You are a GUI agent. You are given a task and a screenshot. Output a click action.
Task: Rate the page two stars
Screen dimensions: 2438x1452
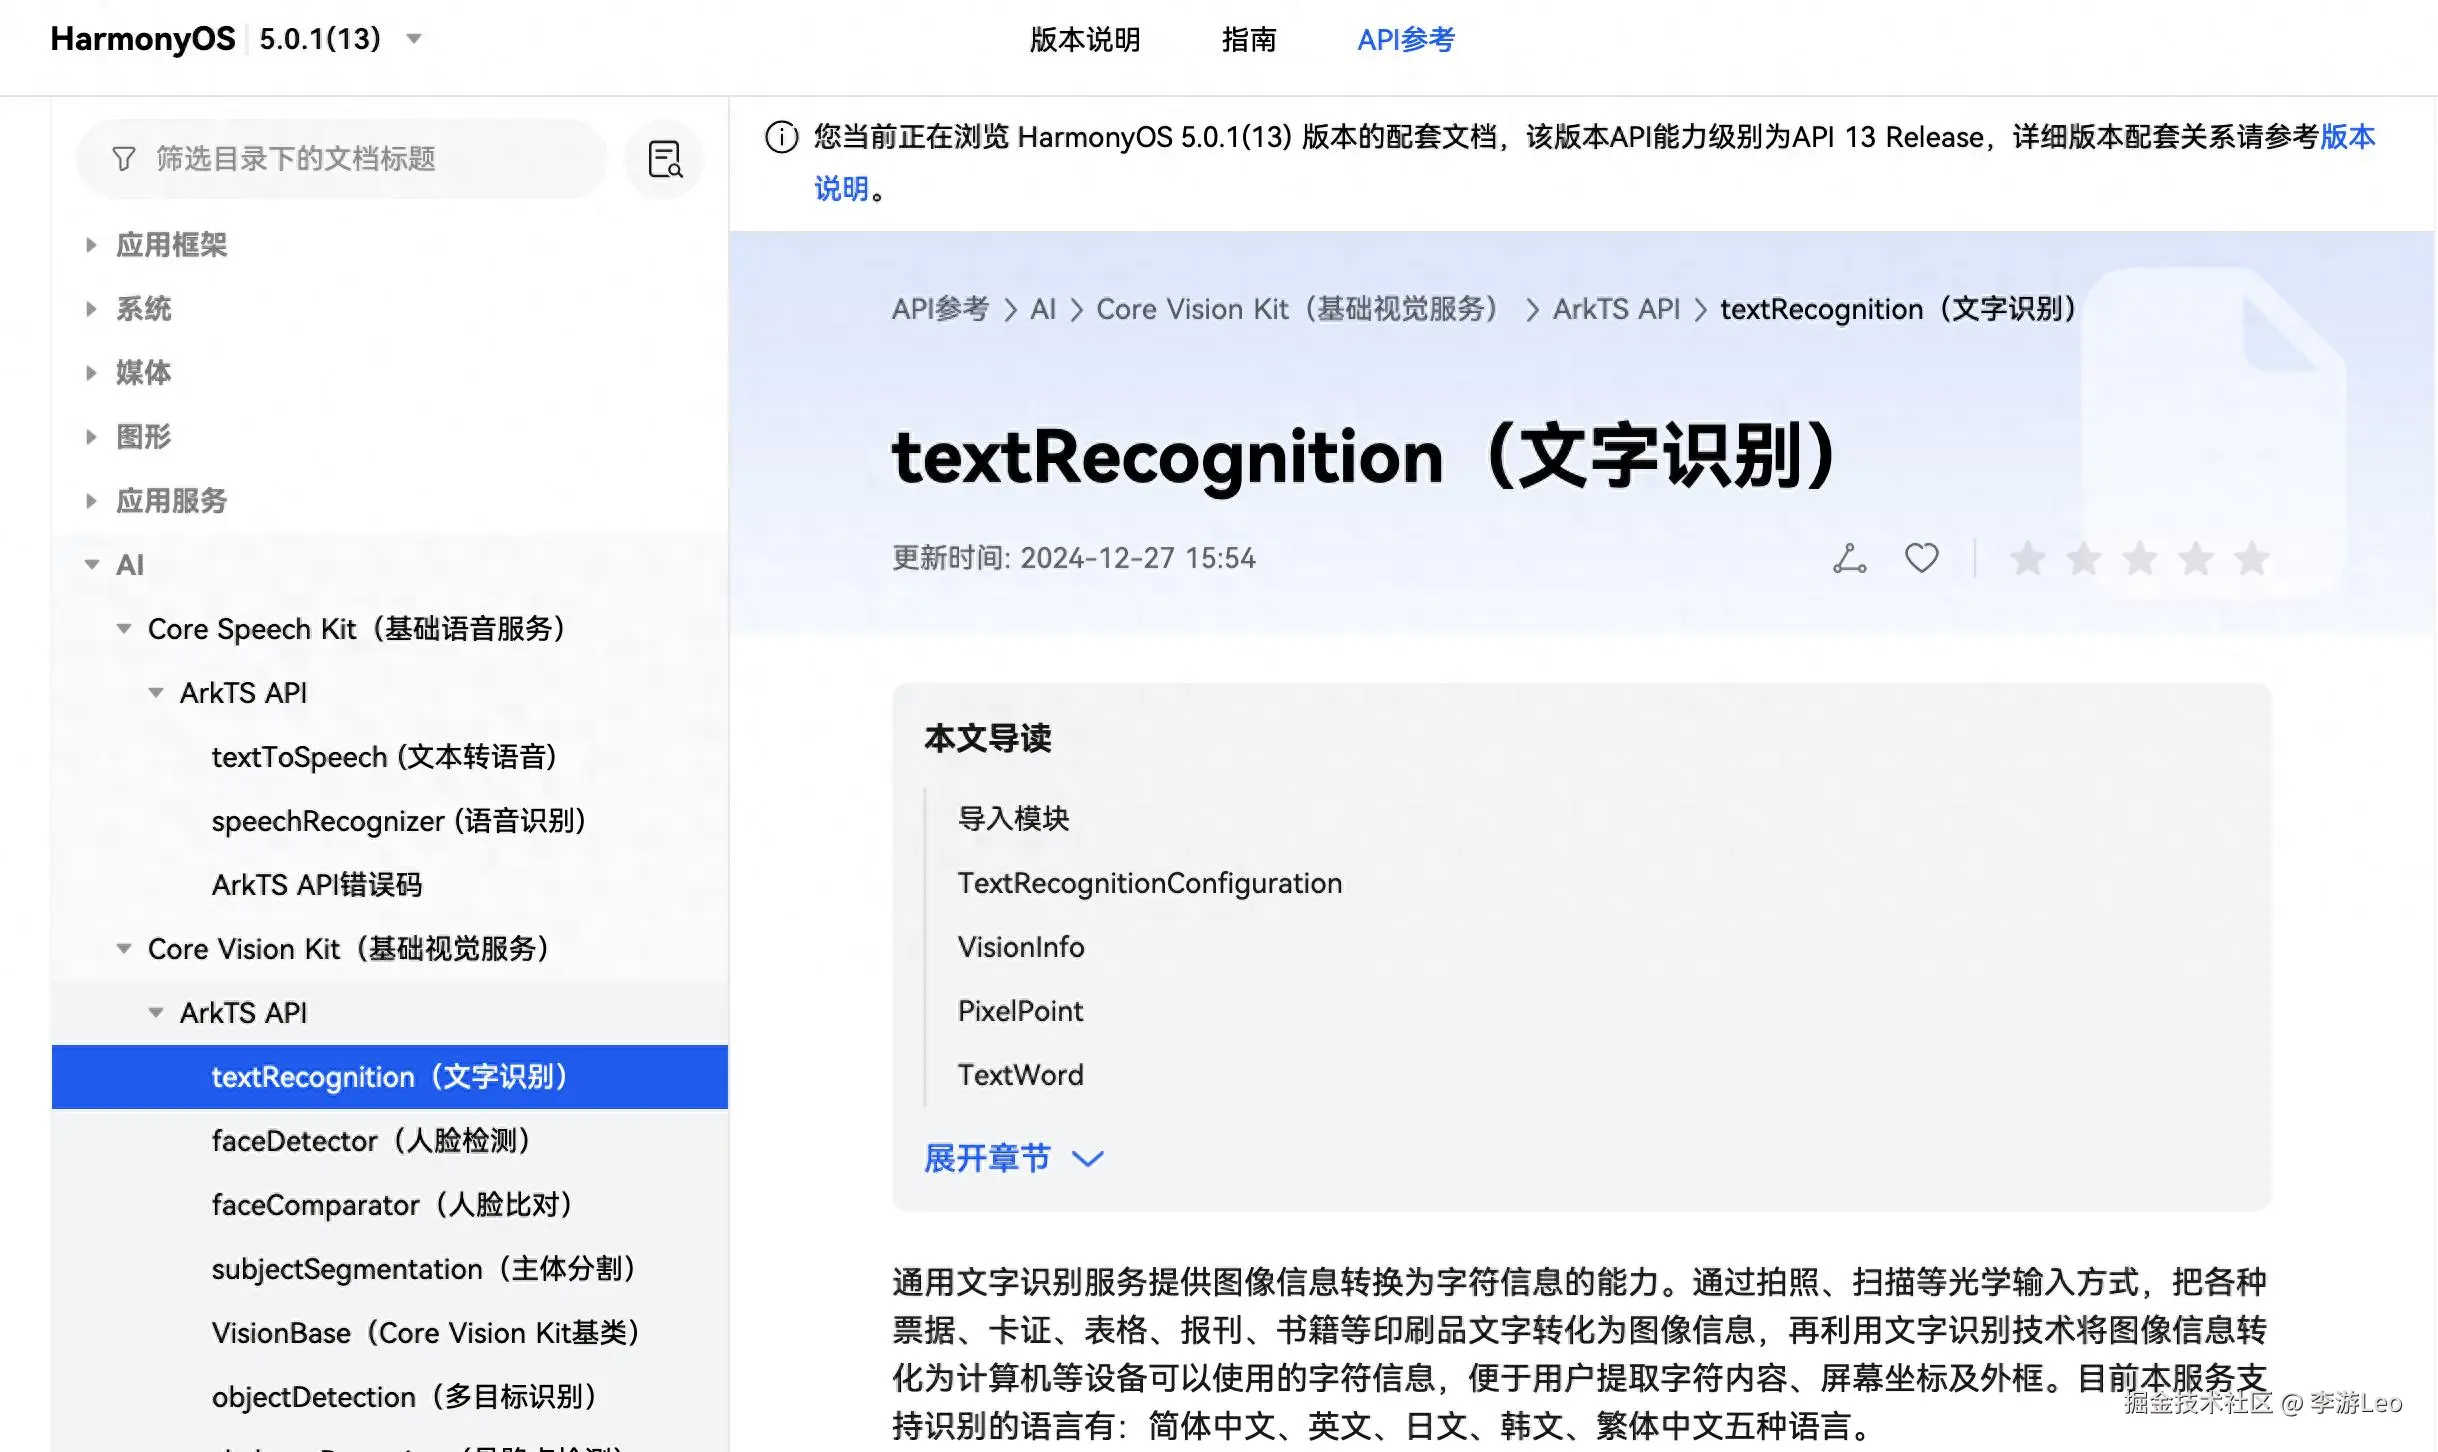pyautogui.click(x=2084, y=558)
